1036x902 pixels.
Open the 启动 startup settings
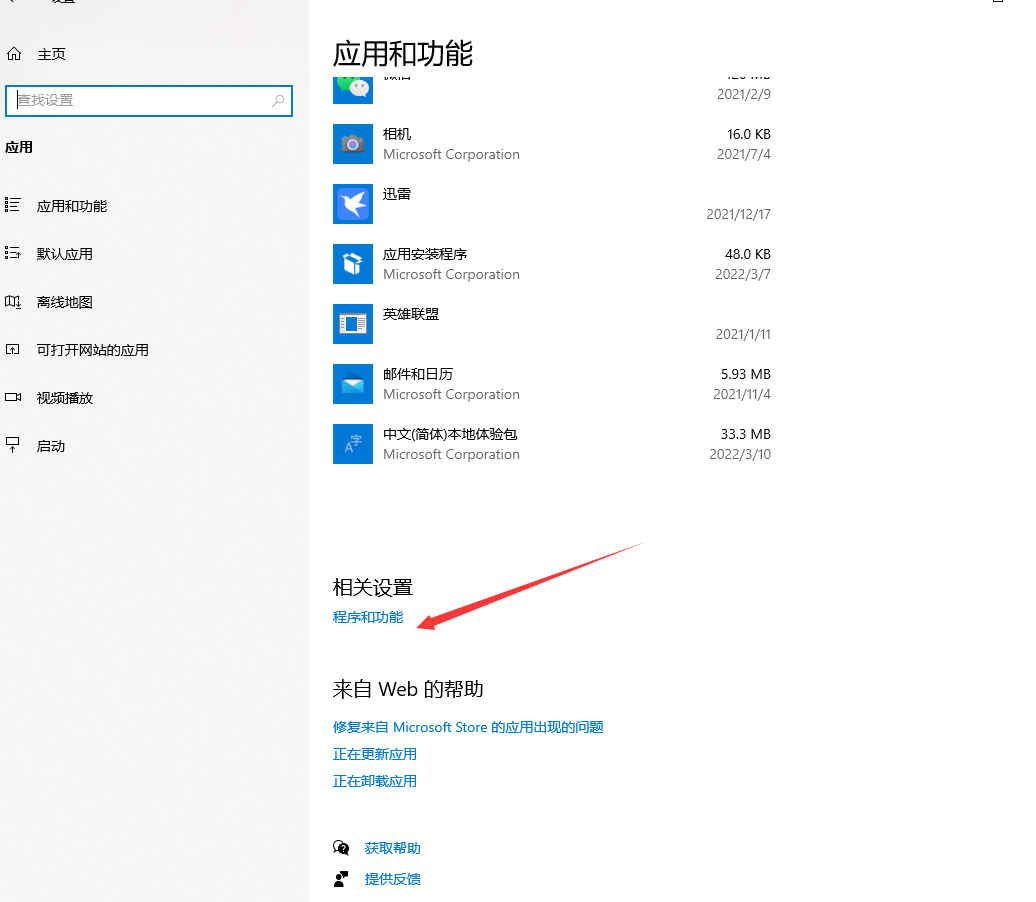[51, 447]
